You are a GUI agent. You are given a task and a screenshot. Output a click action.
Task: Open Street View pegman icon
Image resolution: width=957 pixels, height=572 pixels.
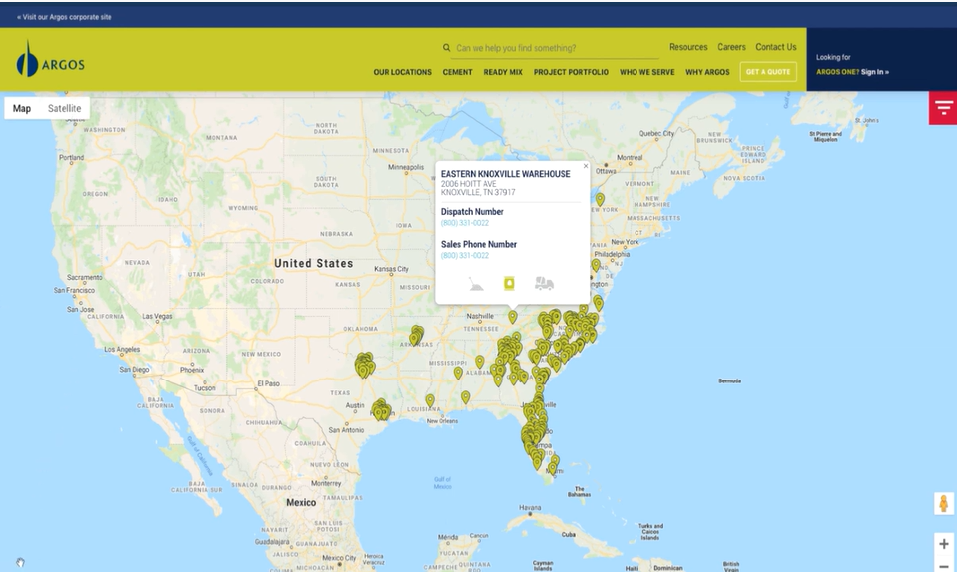944,504
